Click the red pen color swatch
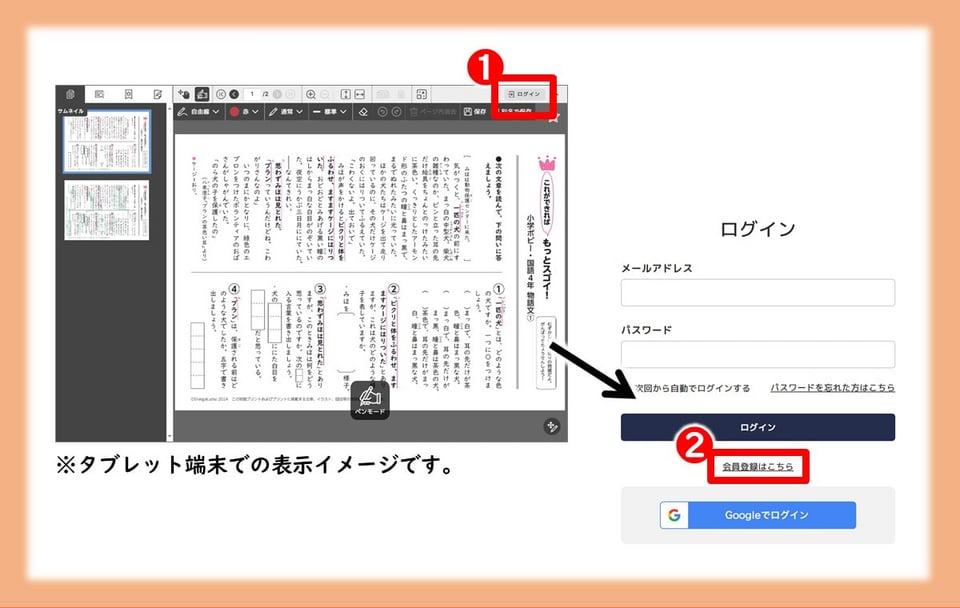This screenshot has height=608, width=960. pos(236,112)
